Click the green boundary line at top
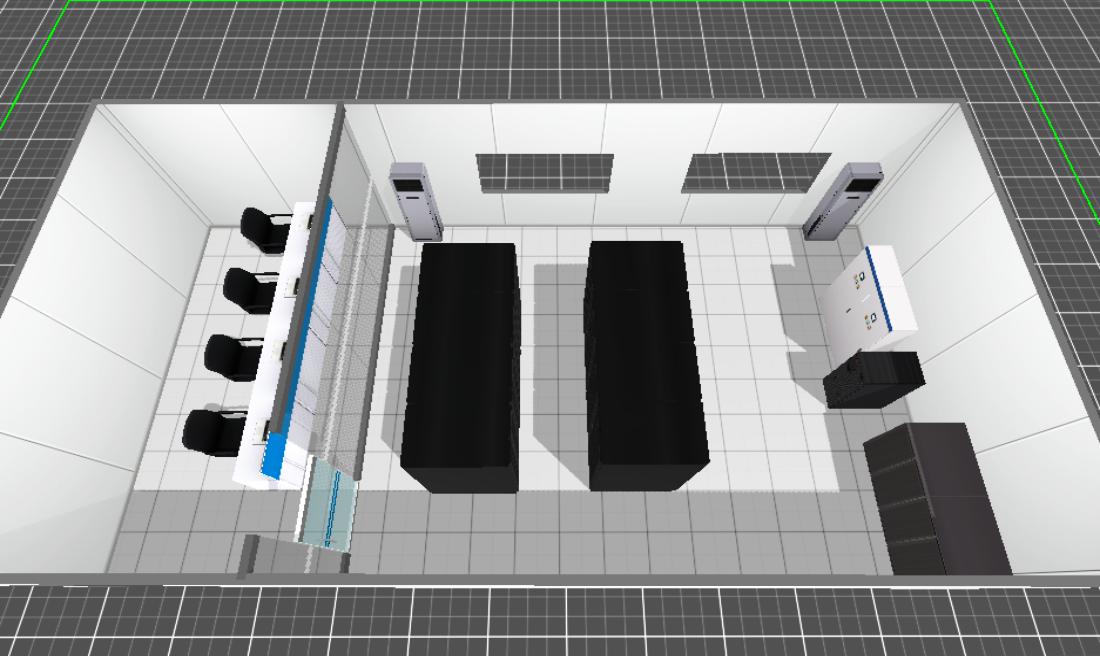The width and height of the screenshot is (1100, 656). coord(530,3)
